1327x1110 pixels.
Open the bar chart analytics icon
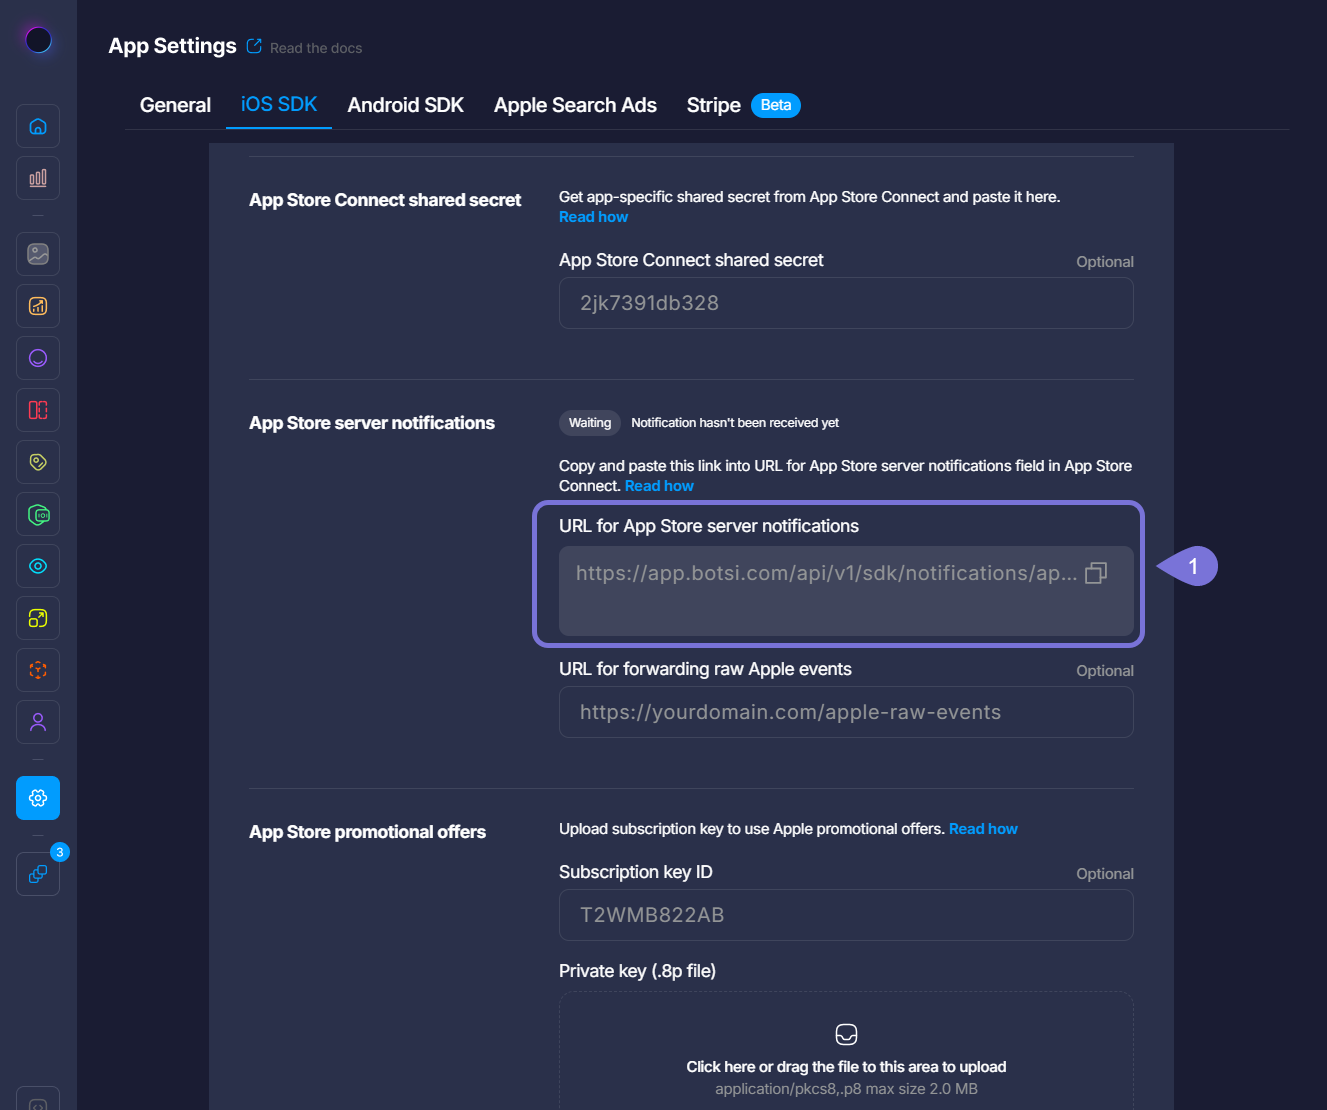coord(38,178)
